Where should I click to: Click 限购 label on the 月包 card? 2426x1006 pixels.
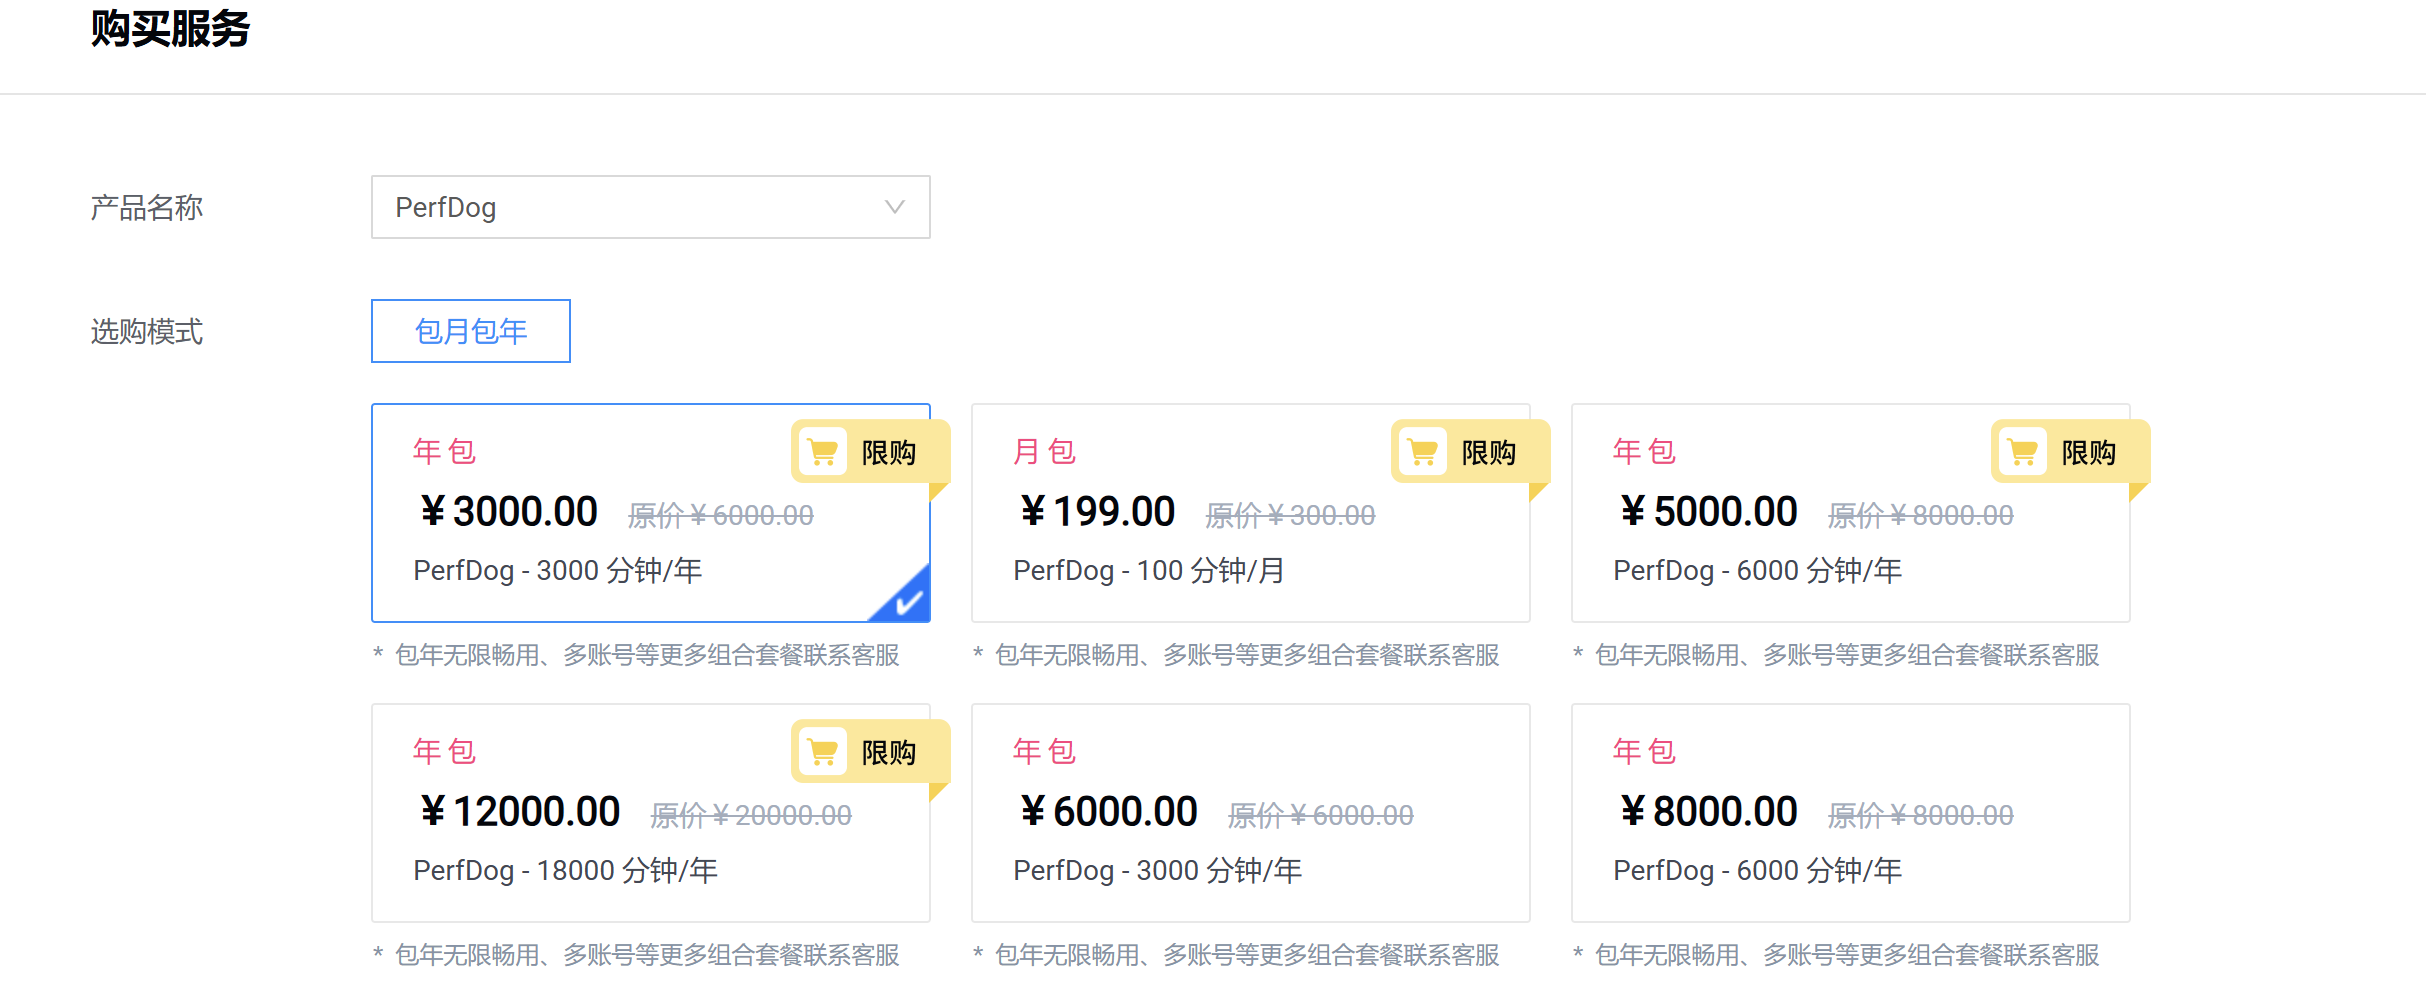coord(1489,453)
